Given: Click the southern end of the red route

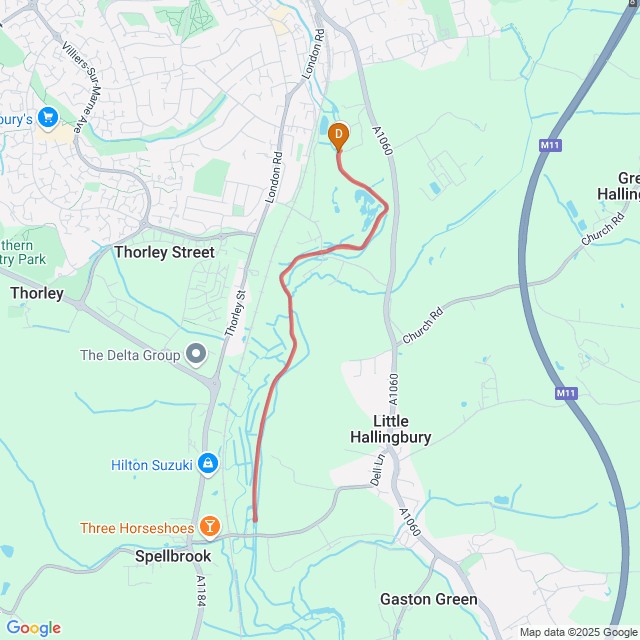Looking at the screenshot, I should pyautogui.click(x=255, y=520).
